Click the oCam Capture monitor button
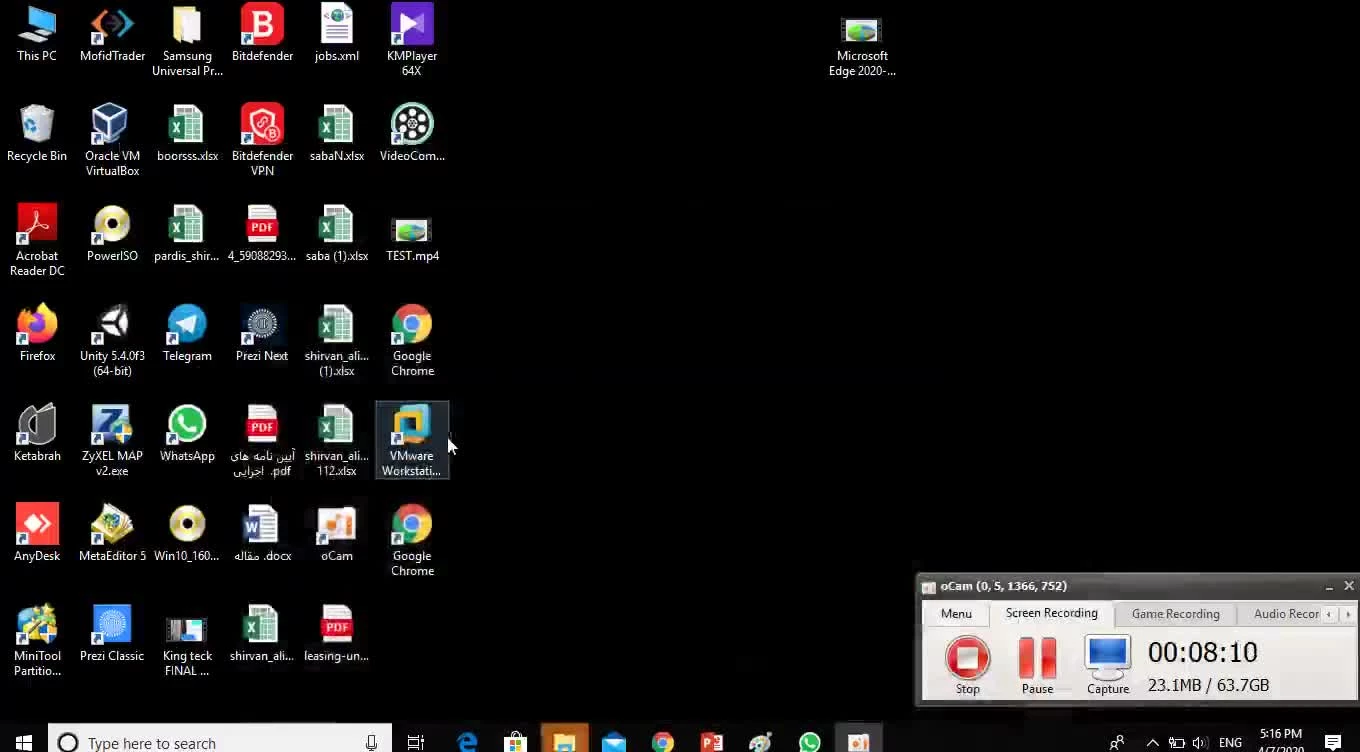The width and height of the screenshot is (1360, 752). point(1107,664)
